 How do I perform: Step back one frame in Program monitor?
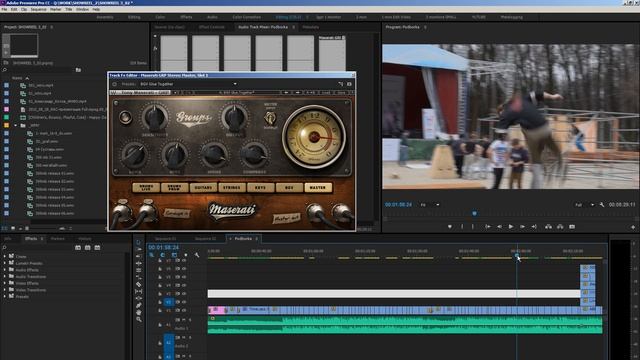[x=499, y=227]
